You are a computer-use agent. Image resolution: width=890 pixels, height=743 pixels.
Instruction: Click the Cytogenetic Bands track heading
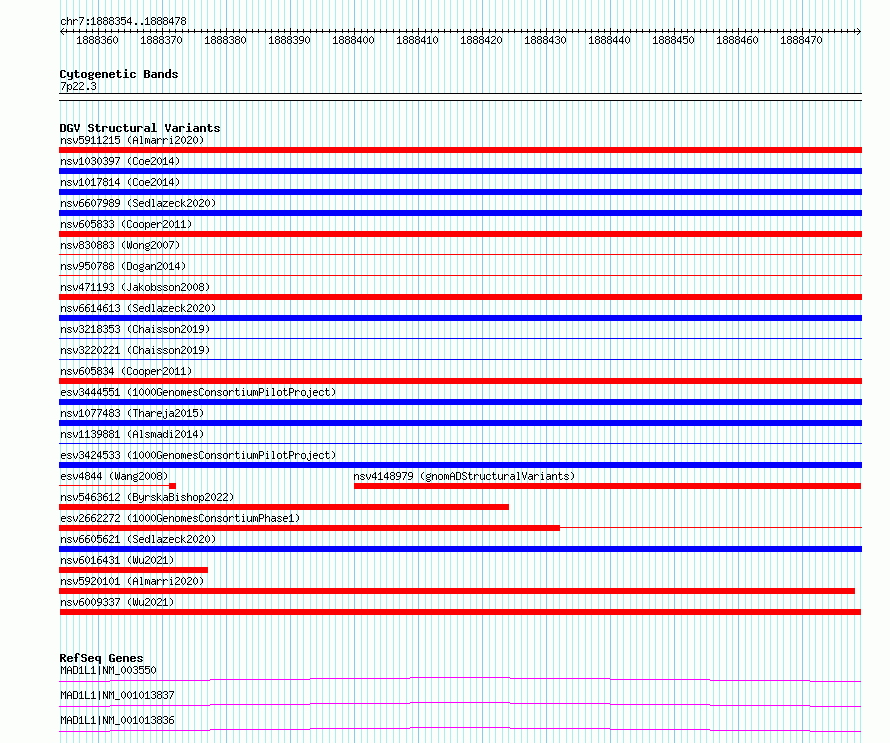coord(119,74)
